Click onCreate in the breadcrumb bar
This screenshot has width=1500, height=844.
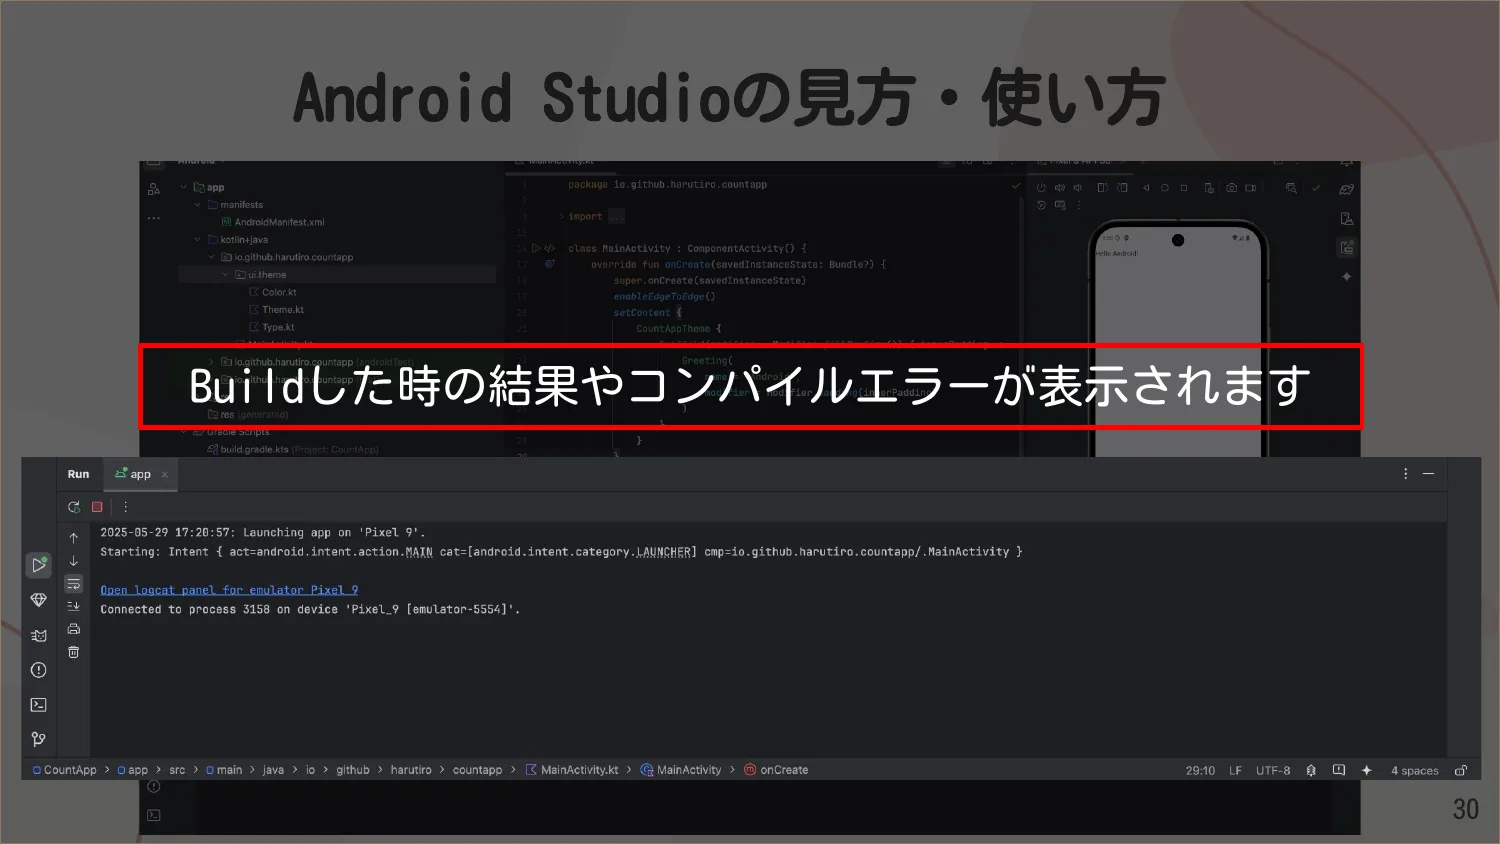click(784, 769)
